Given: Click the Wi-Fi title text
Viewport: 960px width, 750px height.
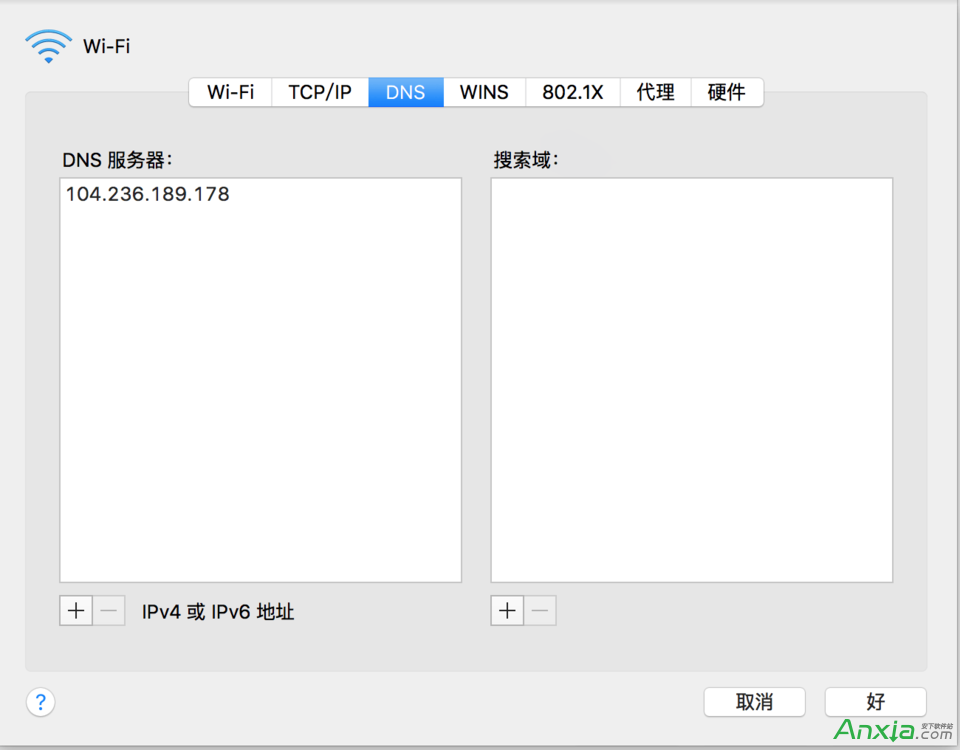Looking at the screenshot, I should [x=107, y=47].
